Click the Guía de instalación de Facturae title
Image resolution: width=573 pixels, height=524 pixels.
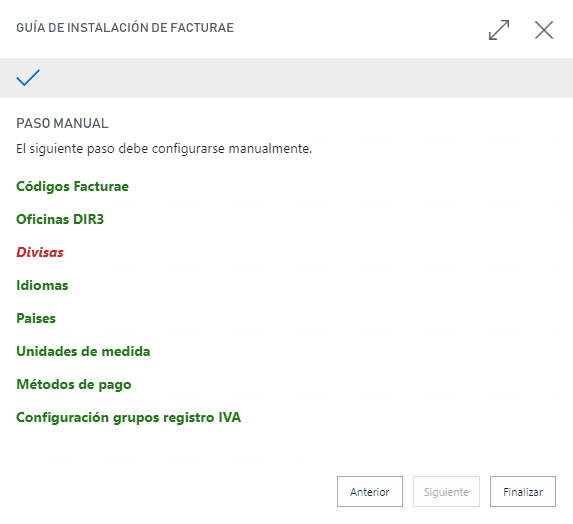tap(125, 28)
